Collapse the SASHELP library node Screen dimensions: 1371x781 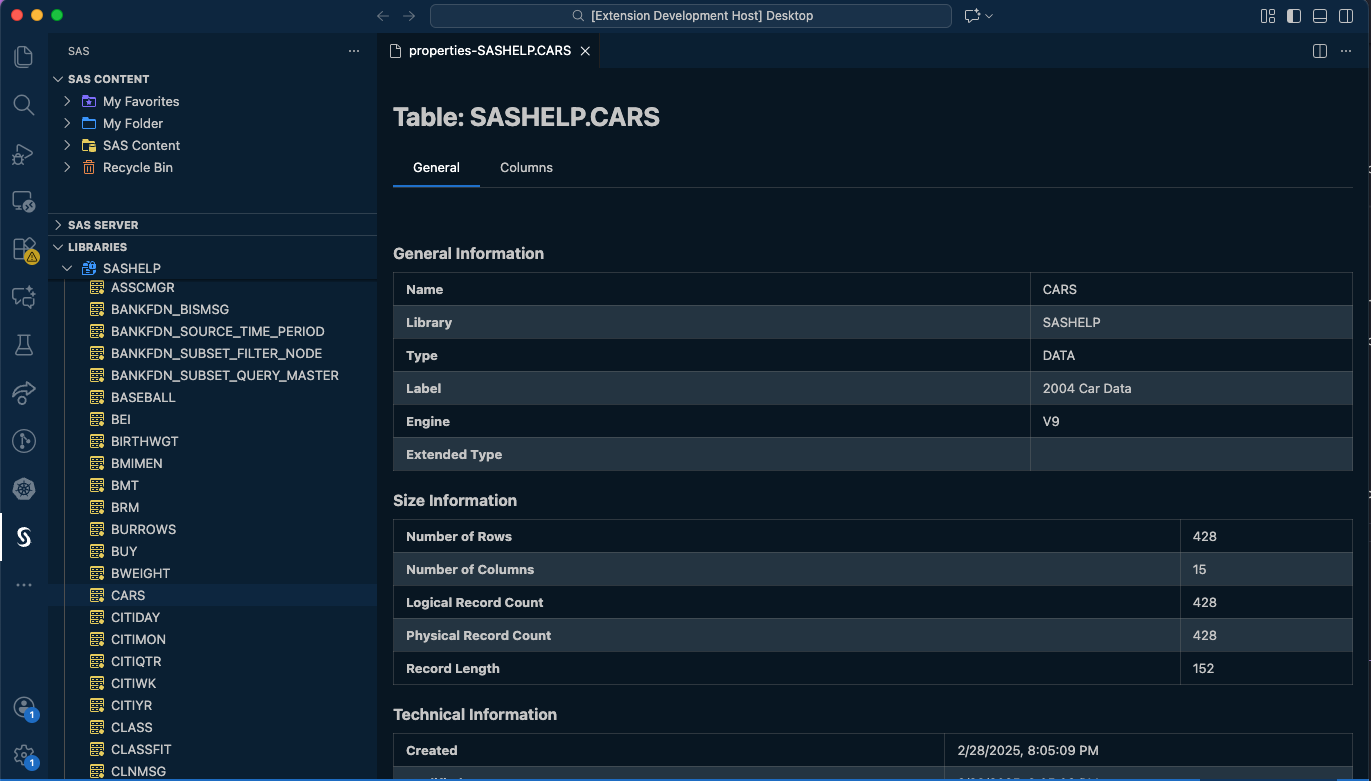pos(67,268)
